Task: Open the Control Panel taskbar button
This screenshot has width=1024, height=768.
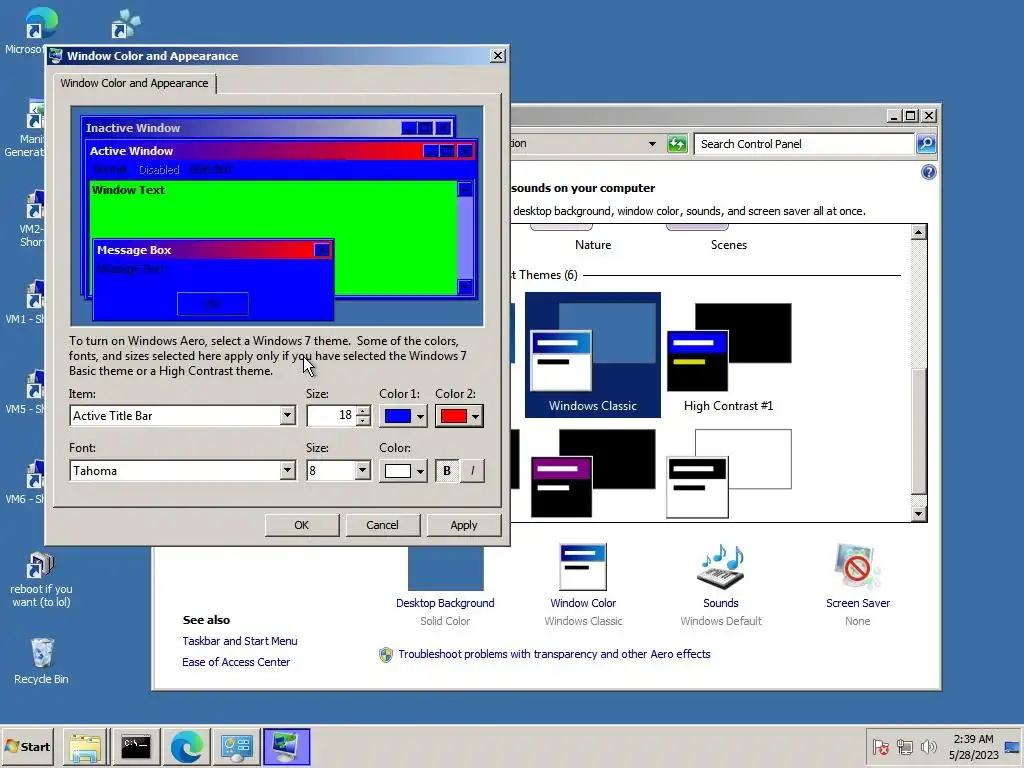Action: 236,747
